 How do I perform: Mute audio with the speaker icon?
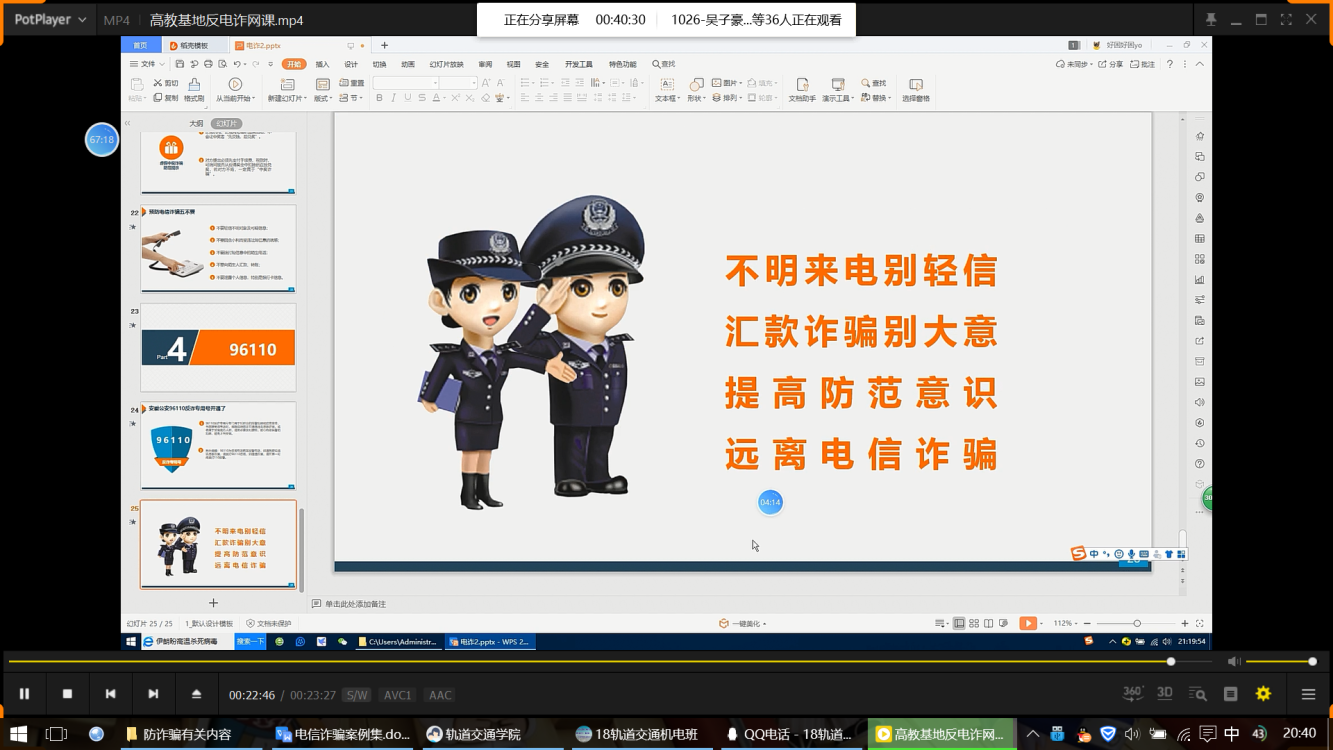click(x=1234, y=662)
